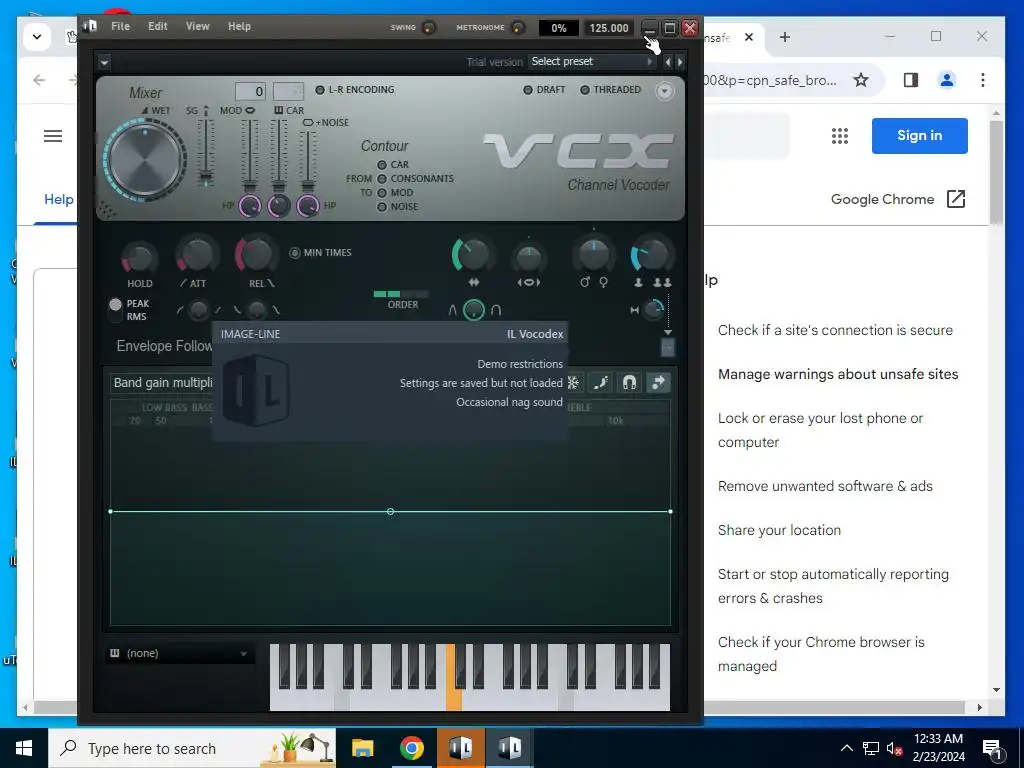1024x768 pixels.
Task: Click the small unison panning knob
Action: (653, 310)
